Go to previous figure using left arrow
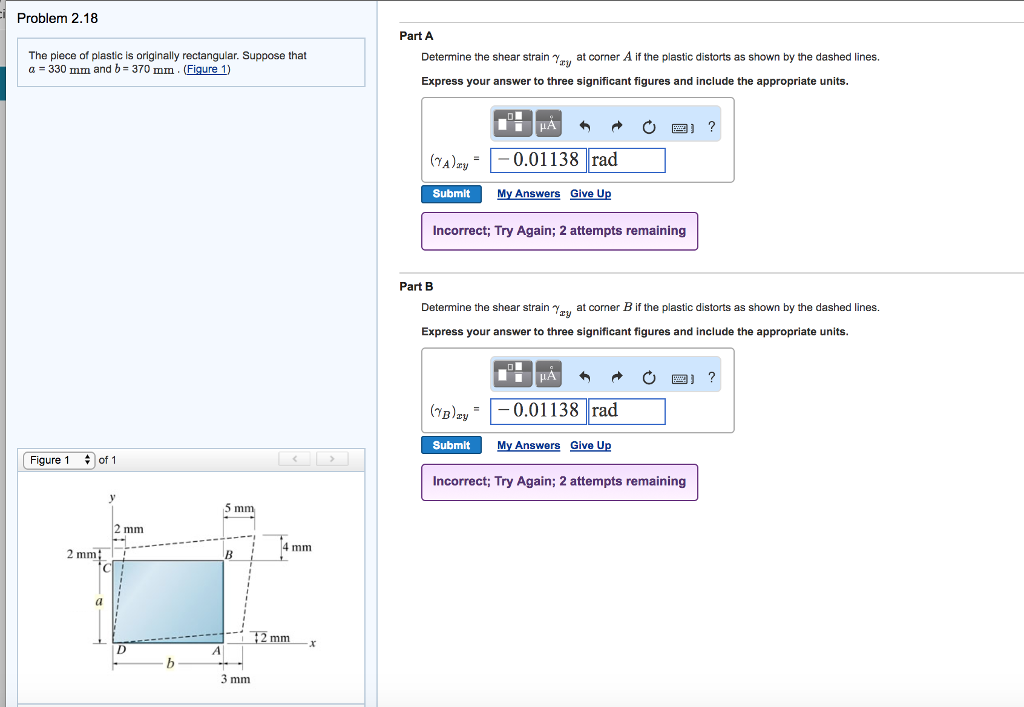The image size is (1024, 707). coord(295,460)
